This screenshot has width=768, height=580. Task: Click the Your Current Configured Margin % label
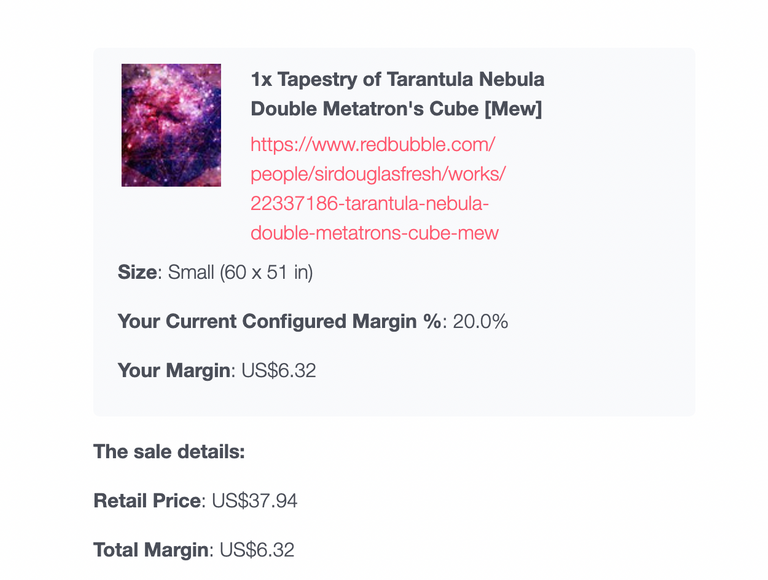(x=279, y=321)
